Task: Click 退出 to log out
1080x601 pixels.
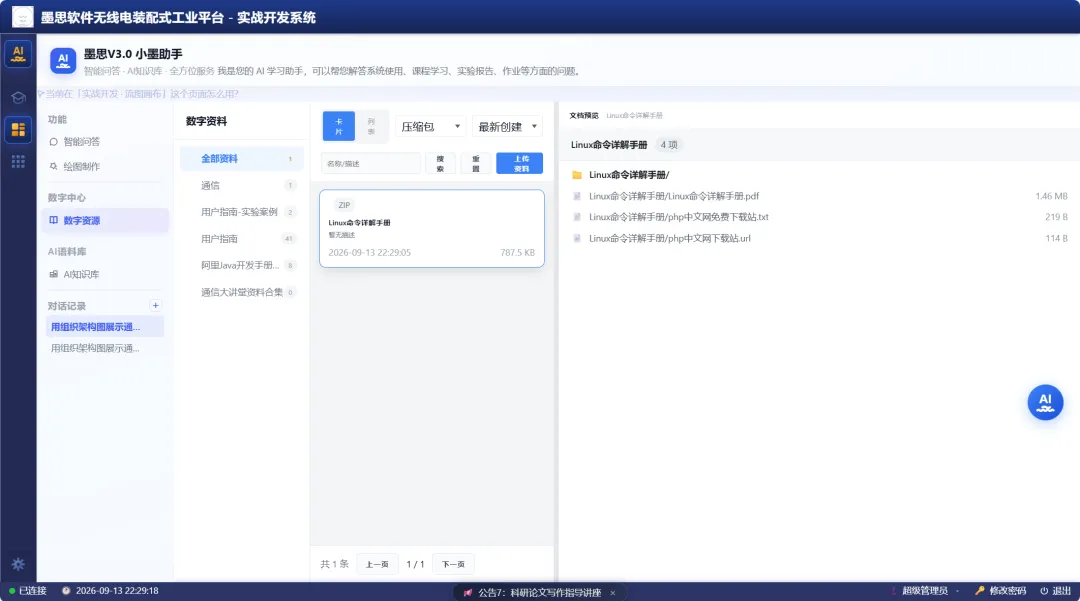Action: [x=1055, y=591]
